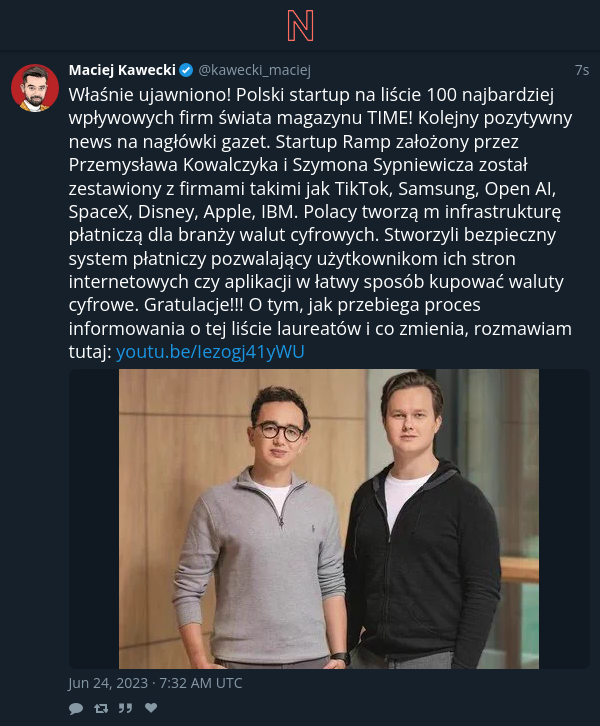The height and width of the screenshot is (726, 600).
Task: Click the opening words Właśnie ujawniono!
Action: 150,94
